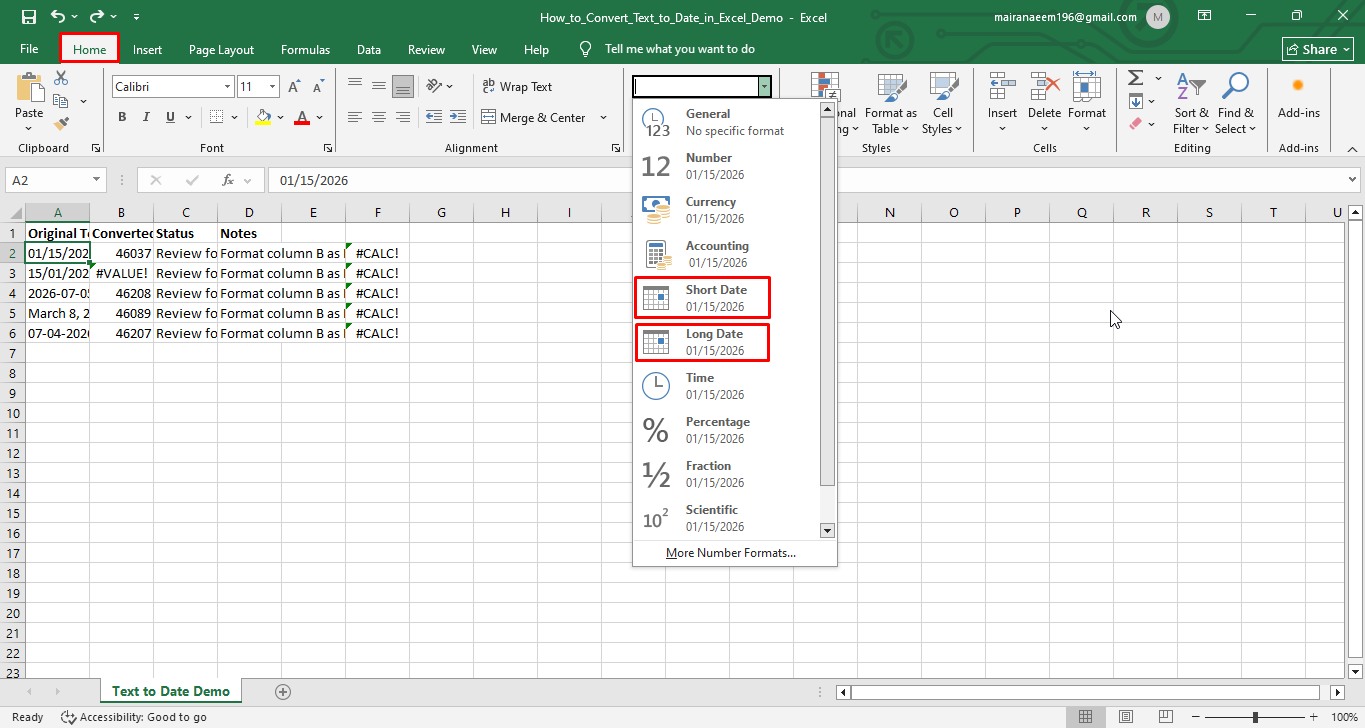Click the Paste clipboard icon
1365x728 pixels.
point(29,88)
